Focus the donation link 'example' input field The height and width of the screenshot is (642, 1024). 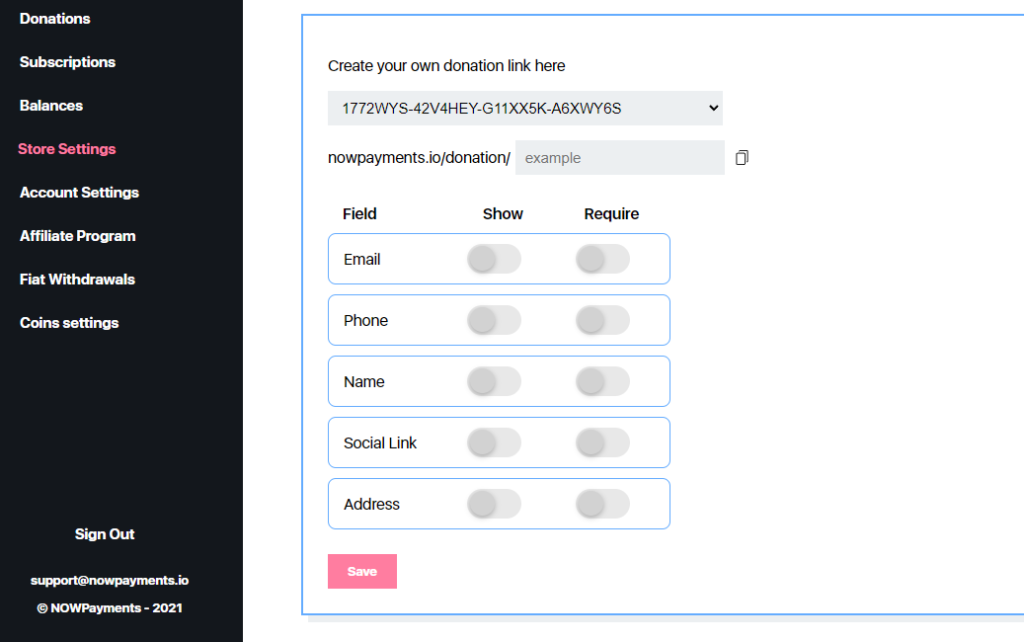coord(620,157)
